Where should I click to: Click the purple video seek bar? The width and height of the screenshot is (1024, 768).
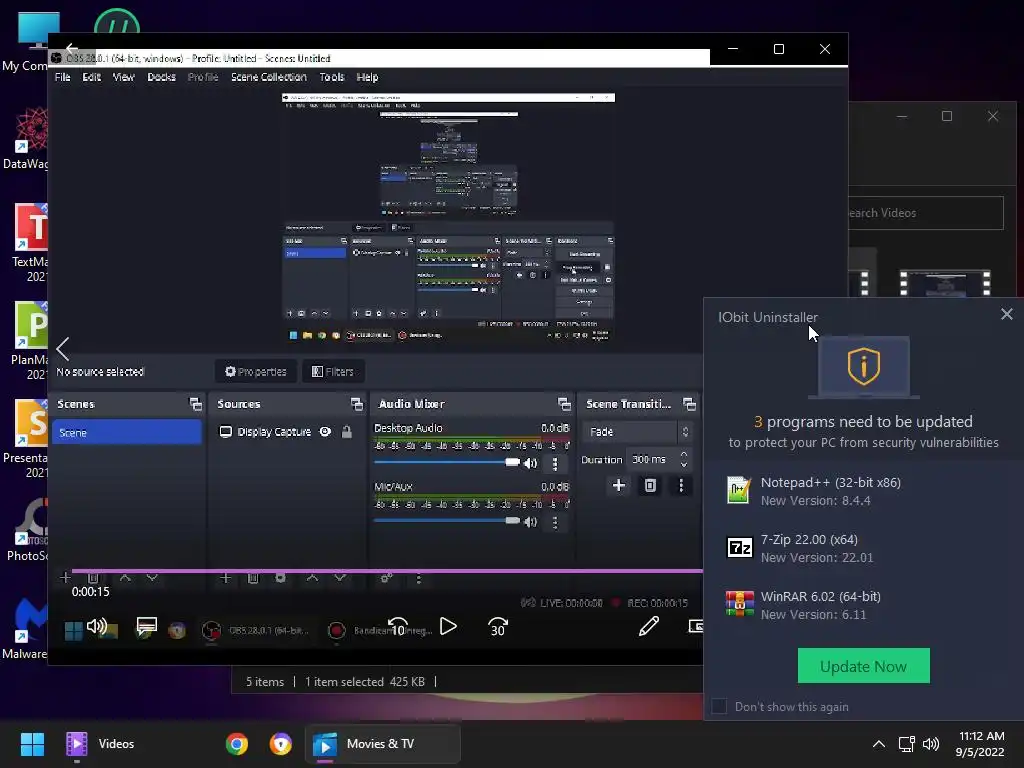pyautogui.click(x=387, y=571)
